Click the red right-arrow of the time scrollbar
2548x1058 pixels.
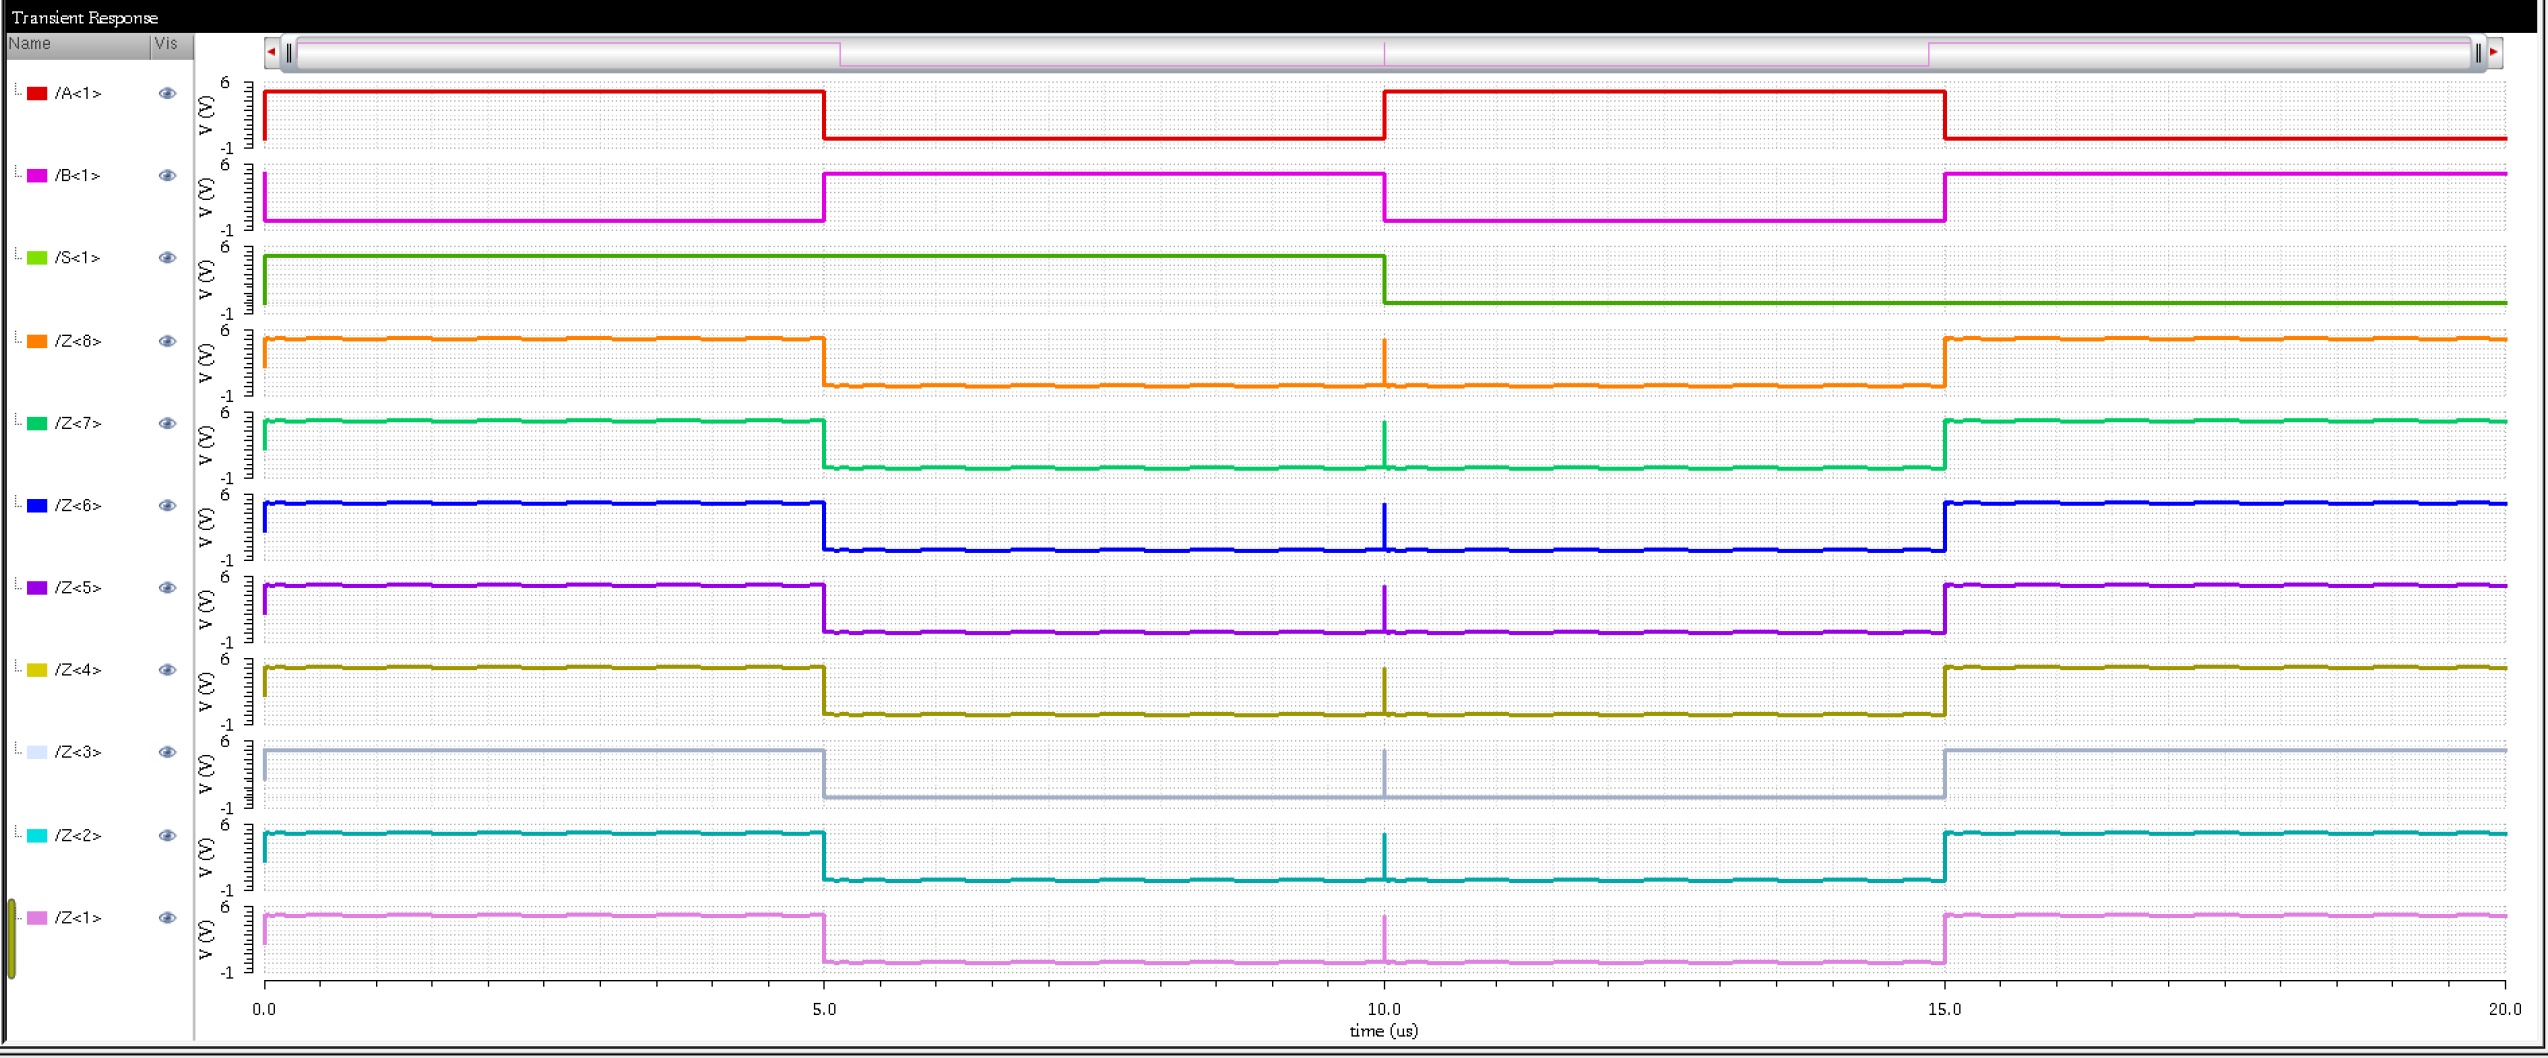click(x=2494, y=52)
